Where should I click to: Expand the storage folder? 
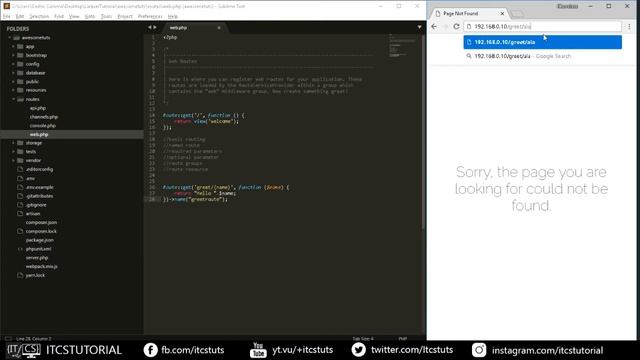click(x=13, y=143)
